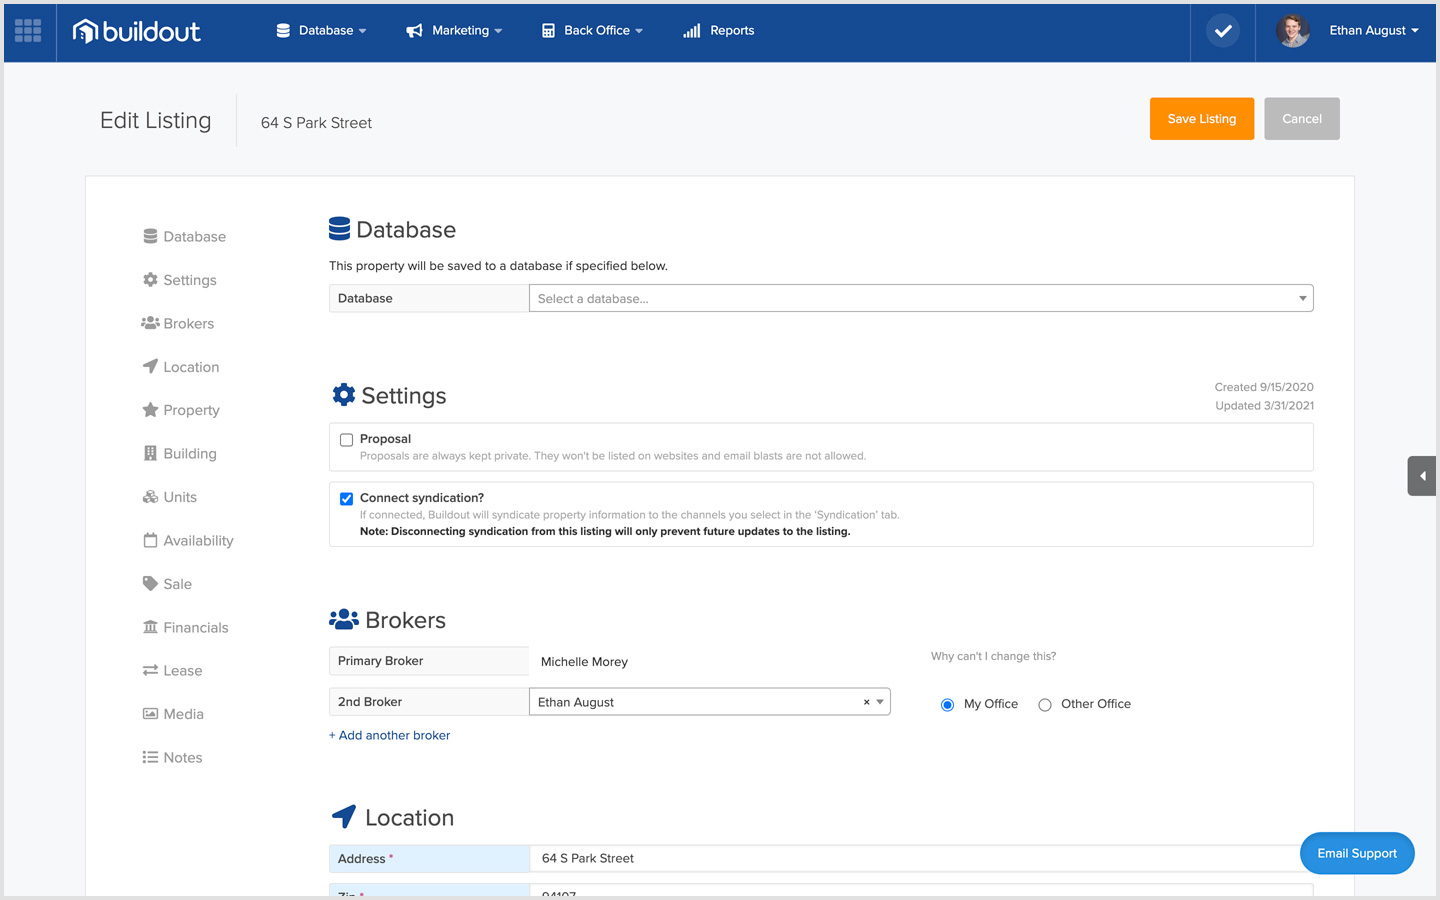The width and height of the screenshot is (1440, 900).
Task: Clear the 2nd Broker selection
Action: point(866,702)
